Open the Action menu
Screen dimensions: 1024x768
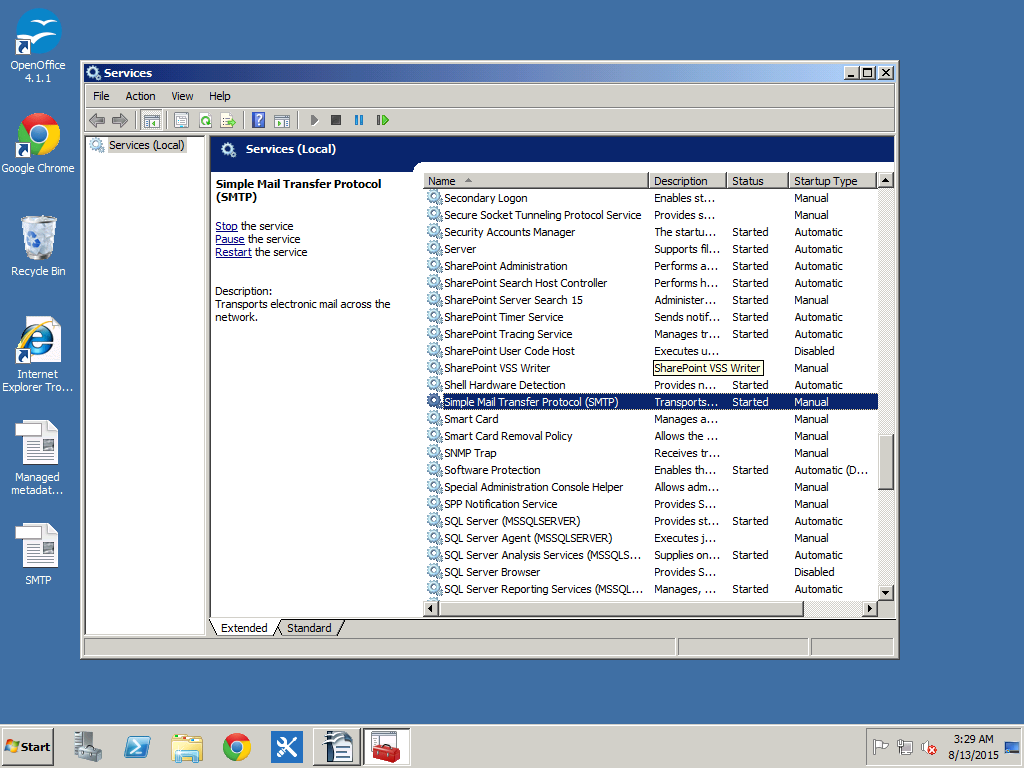click(x=140, y=96)
